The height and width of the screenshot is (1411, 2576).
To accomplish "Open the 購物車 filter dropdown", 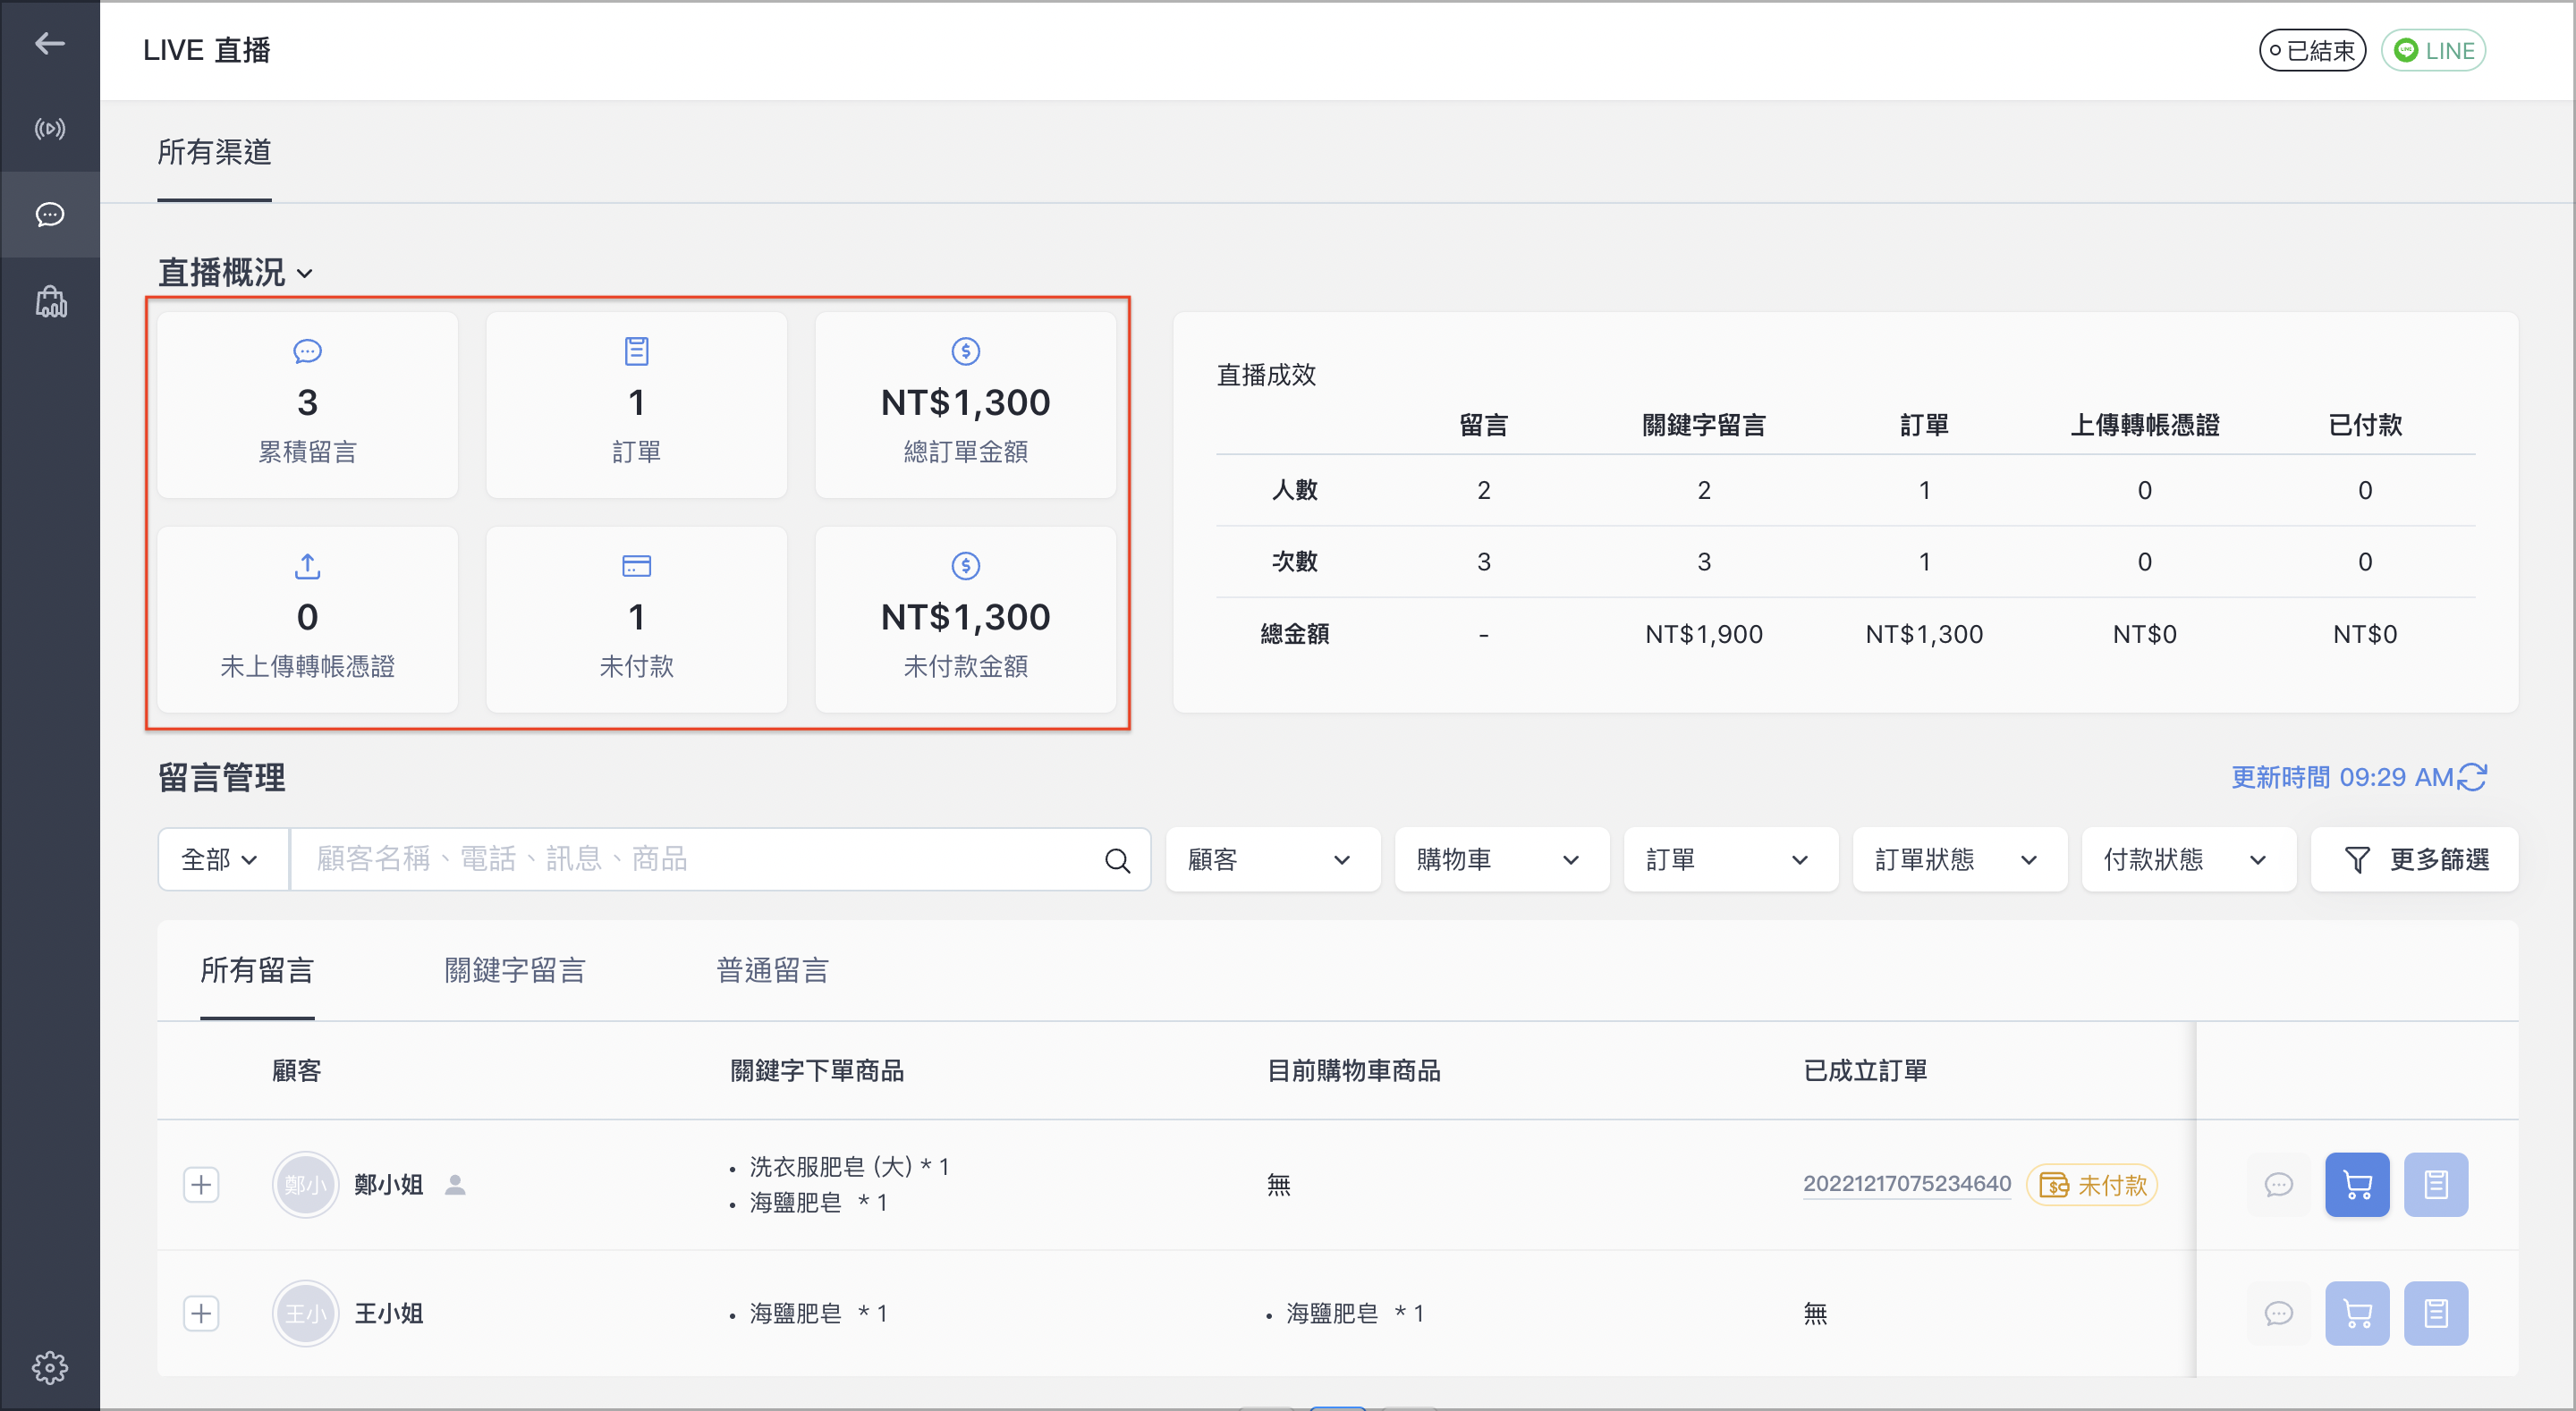I will (1501, 859).
